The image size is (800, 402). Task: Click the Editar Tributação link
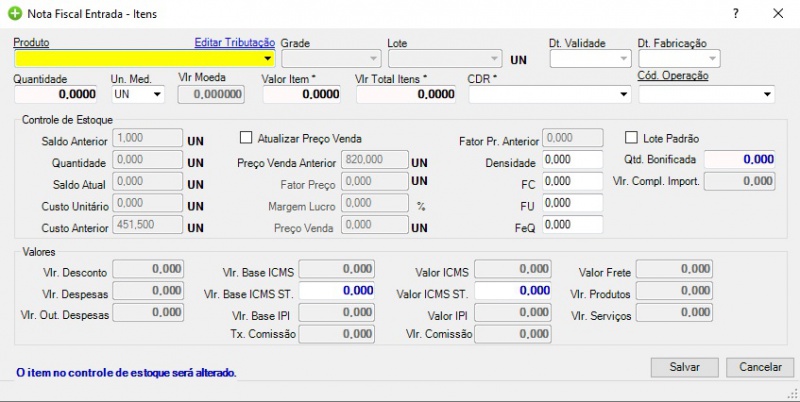[234, 43]
